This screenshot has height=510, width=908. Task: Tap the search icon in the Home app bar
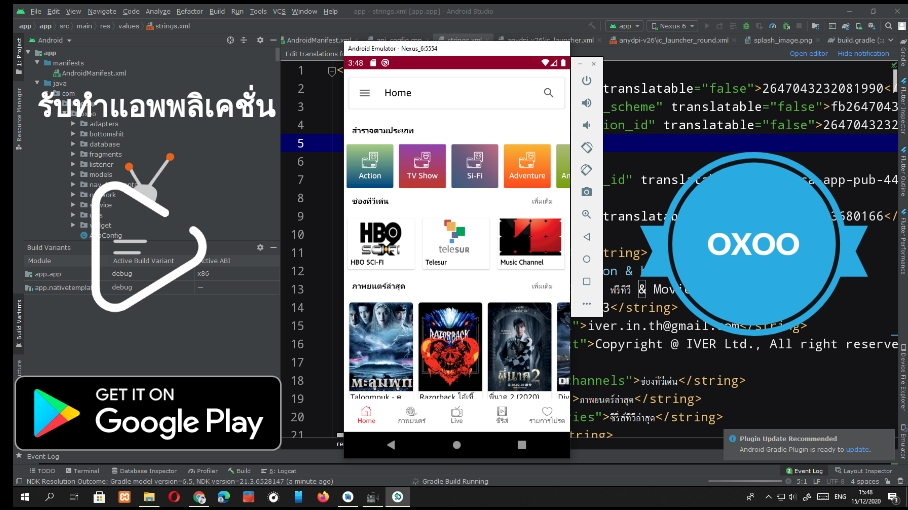[x=548, y=93]
